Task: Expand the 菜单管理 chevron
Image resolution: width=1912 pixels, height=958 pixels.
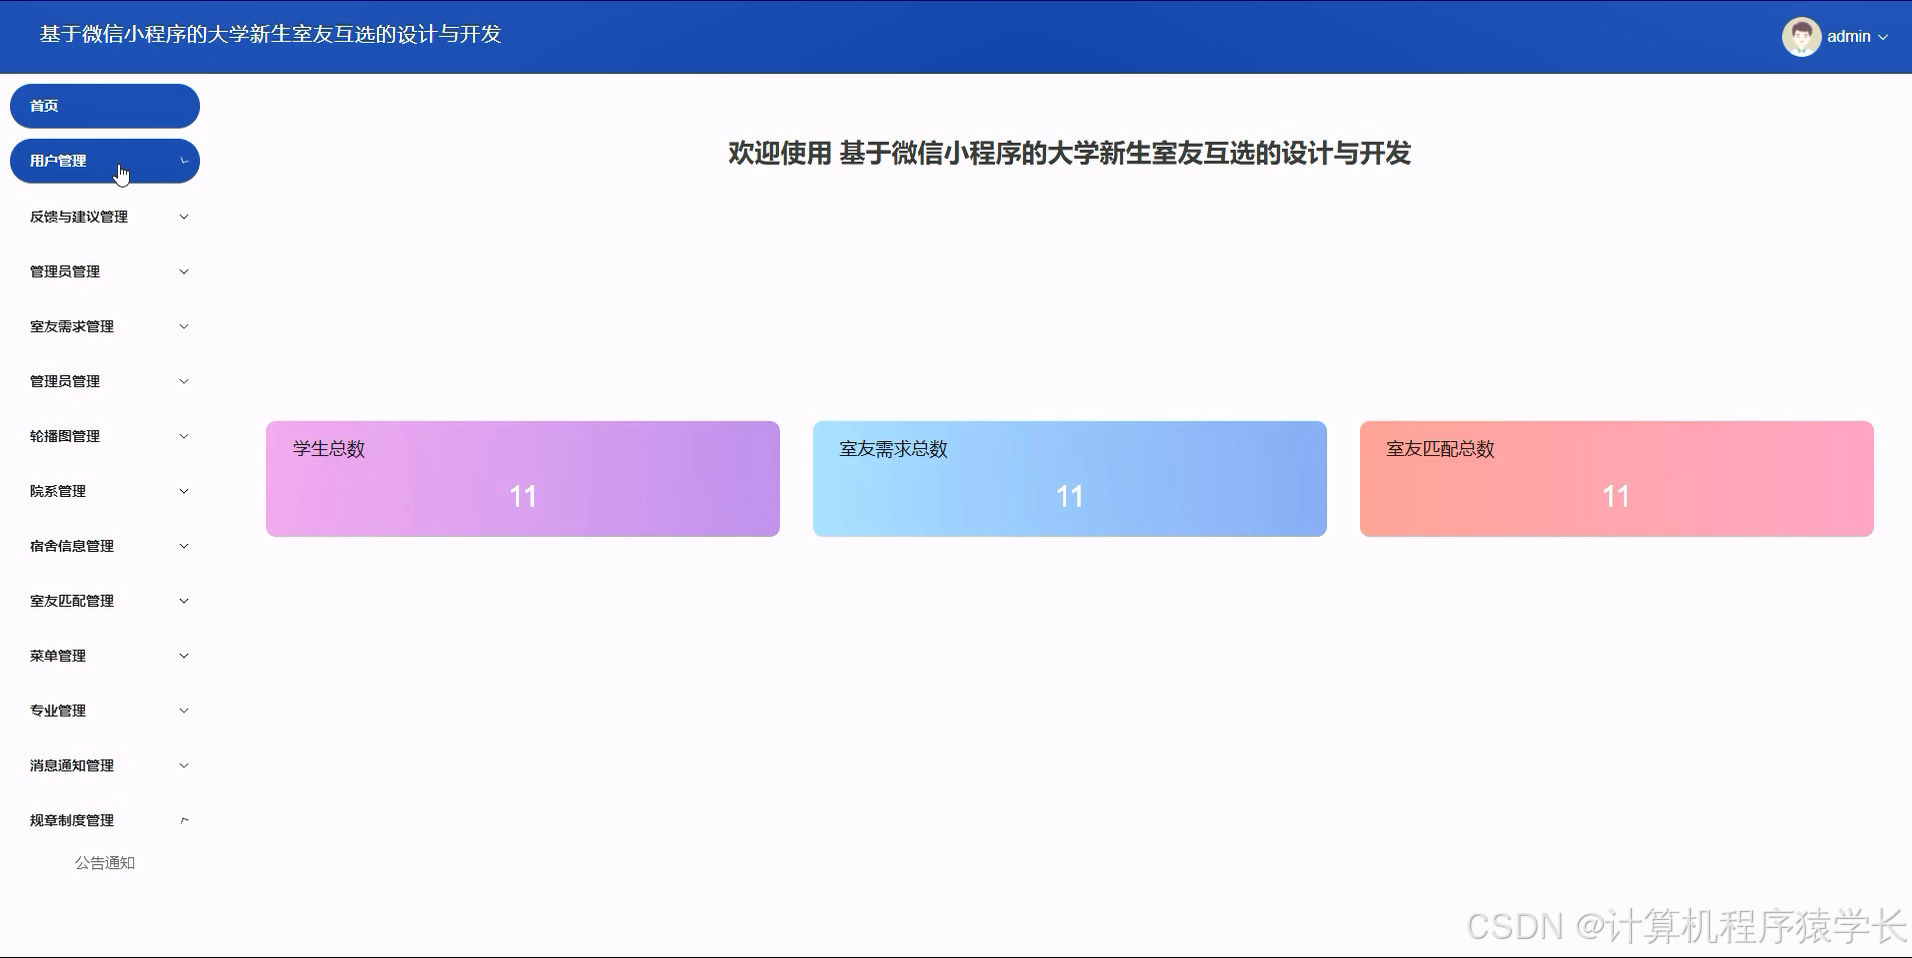Action: tap(184, 656)
